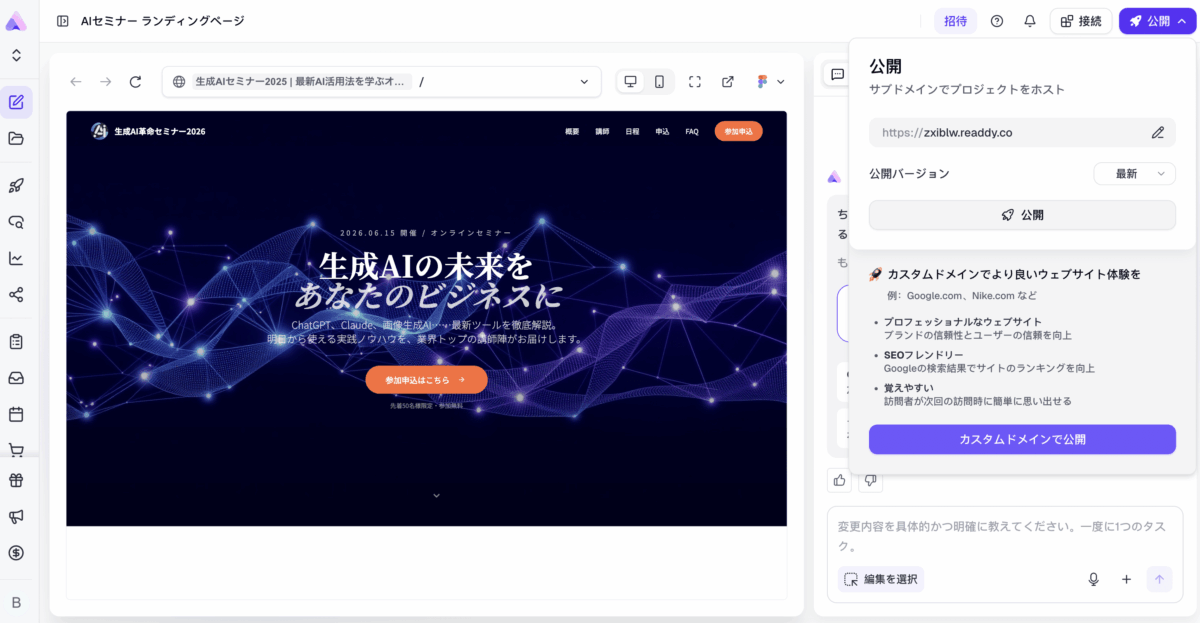1200x623 pixels.
Task: Edit the subdomain with the pencil icon
Action: point(1158,132)
